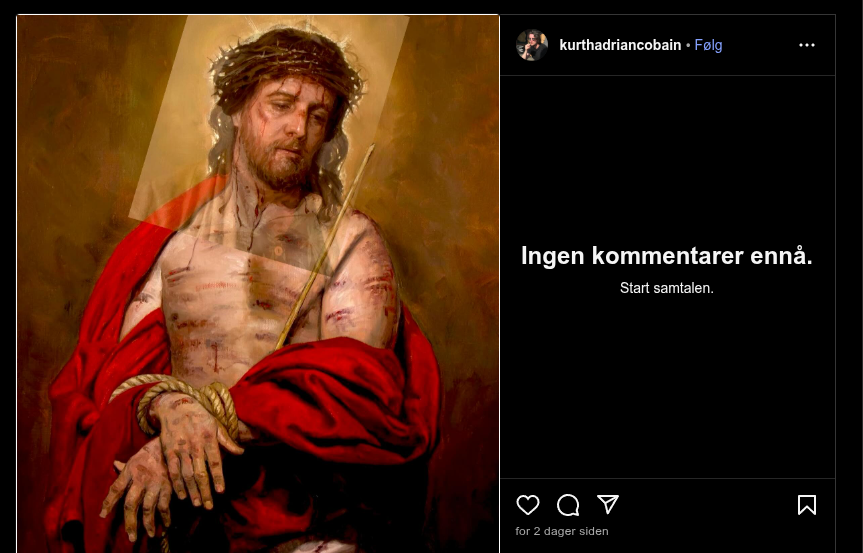Like the post with the heart icon
863x553 pixels.
click(x=528, y=505)
